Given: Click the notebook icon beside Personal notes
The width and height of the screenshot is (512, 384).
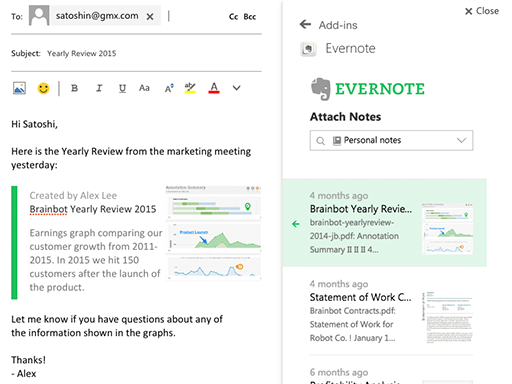Looking at the screenshot, I should click(337, 141).
